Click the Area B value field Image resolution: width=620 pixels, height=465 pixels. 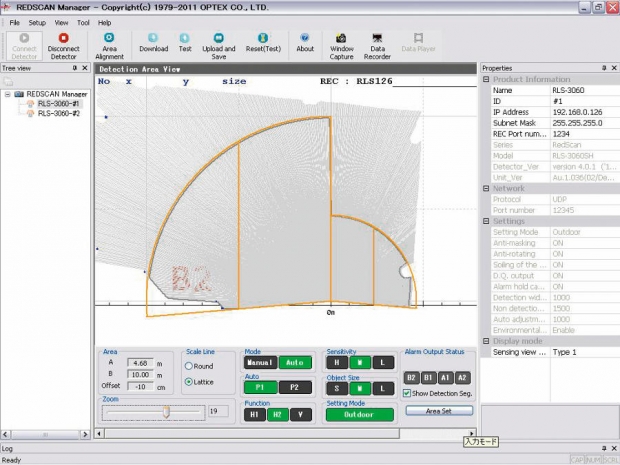click(140, 375)
